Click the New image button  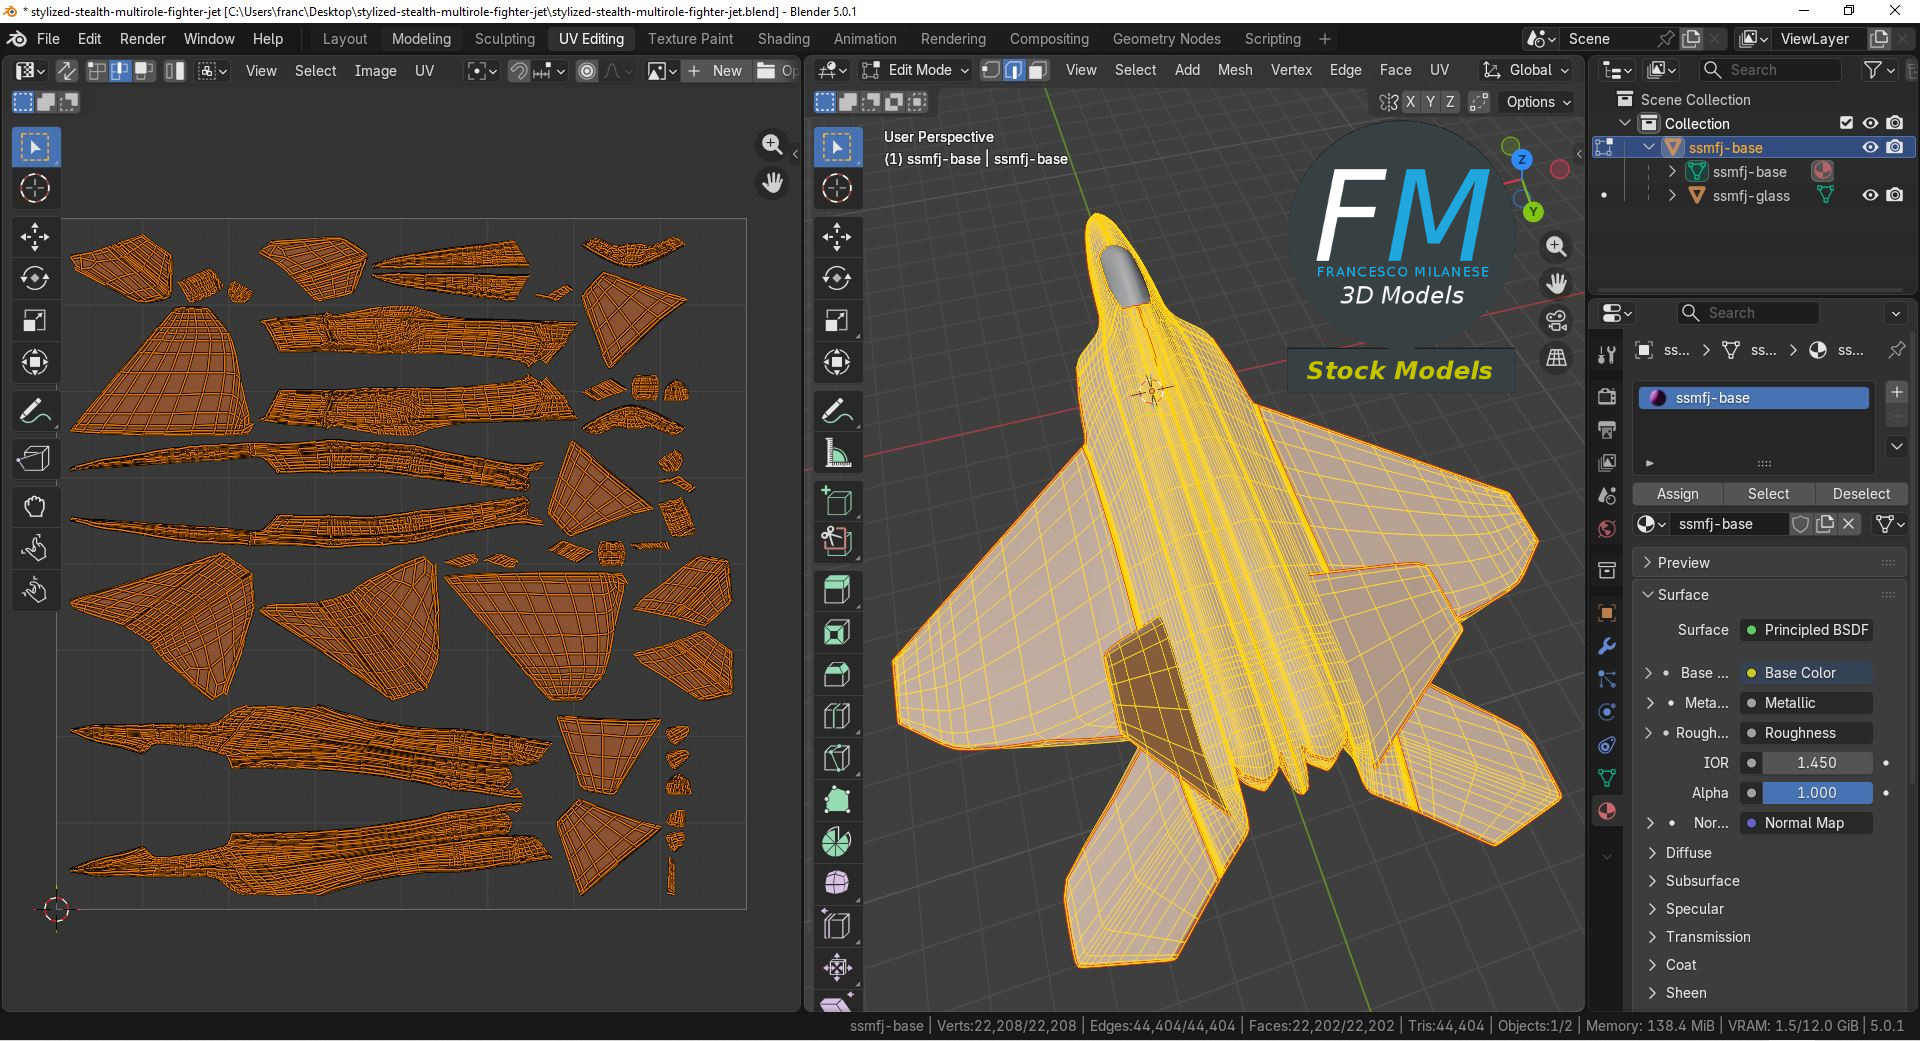(x=716, y=71)
